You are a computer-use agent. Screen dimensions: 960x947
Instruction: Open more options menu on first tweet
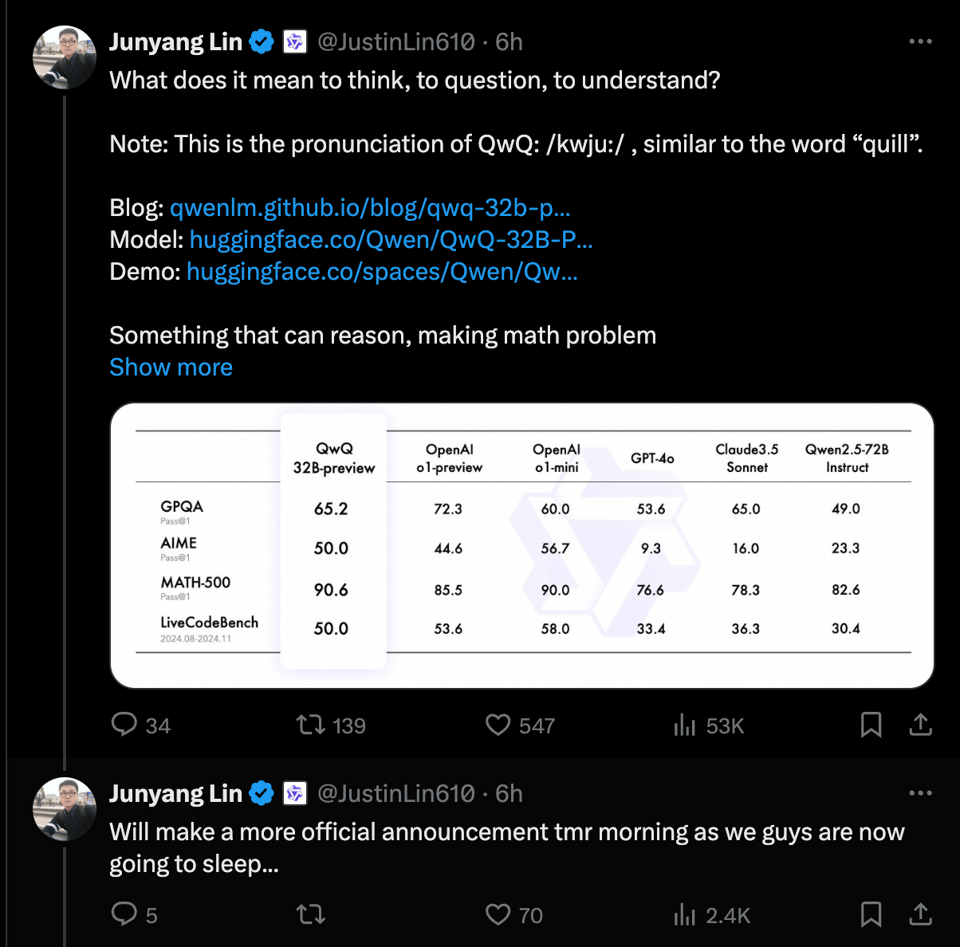920,42
